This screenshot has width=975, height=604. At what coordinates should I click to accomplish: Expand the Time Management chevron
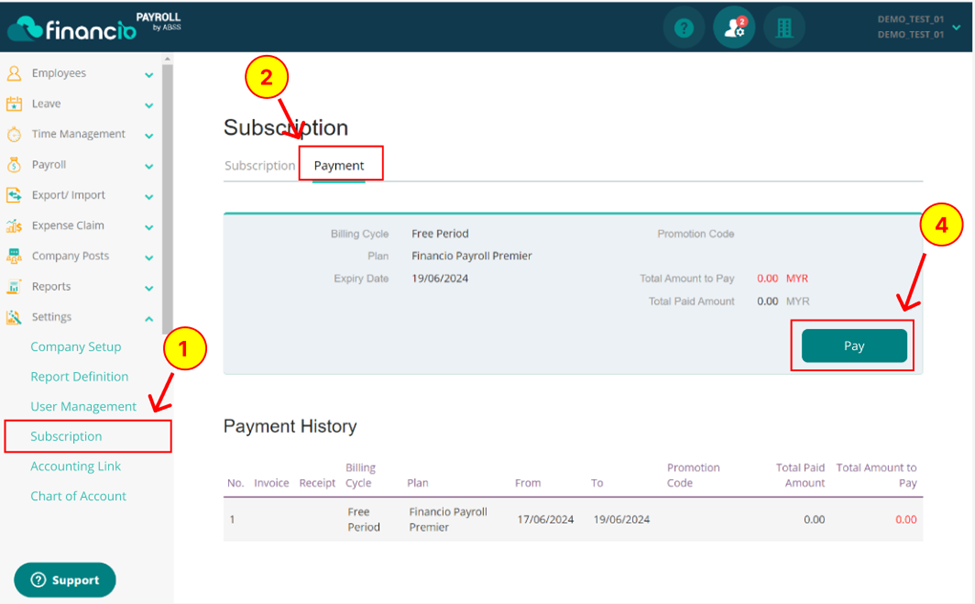pos(149,136)
